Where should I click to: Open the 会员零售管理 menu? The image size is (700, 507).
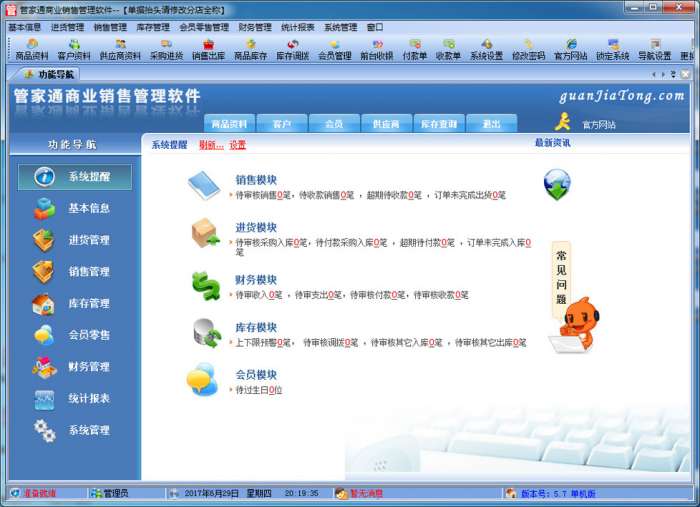pyautogui.click(x=204, y=27)
